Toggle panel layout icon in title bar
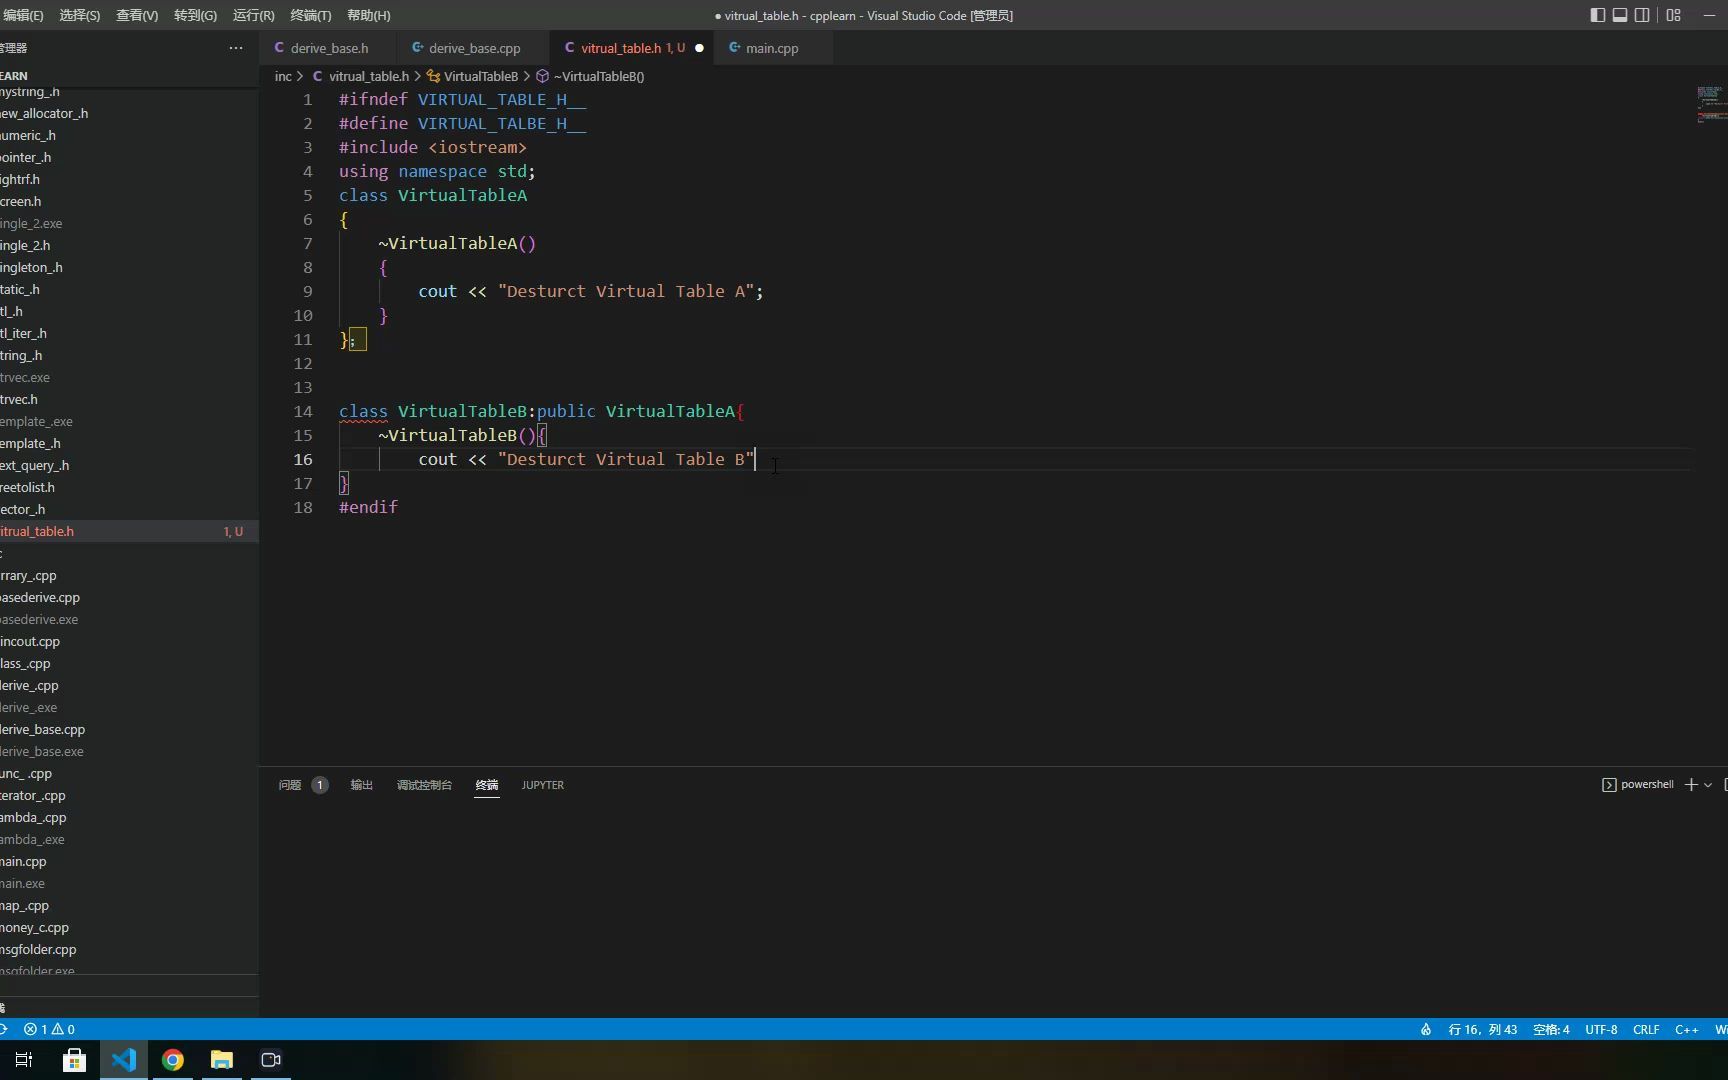The height and width of the screenshot is (1080, 1728). [1620, 15]
